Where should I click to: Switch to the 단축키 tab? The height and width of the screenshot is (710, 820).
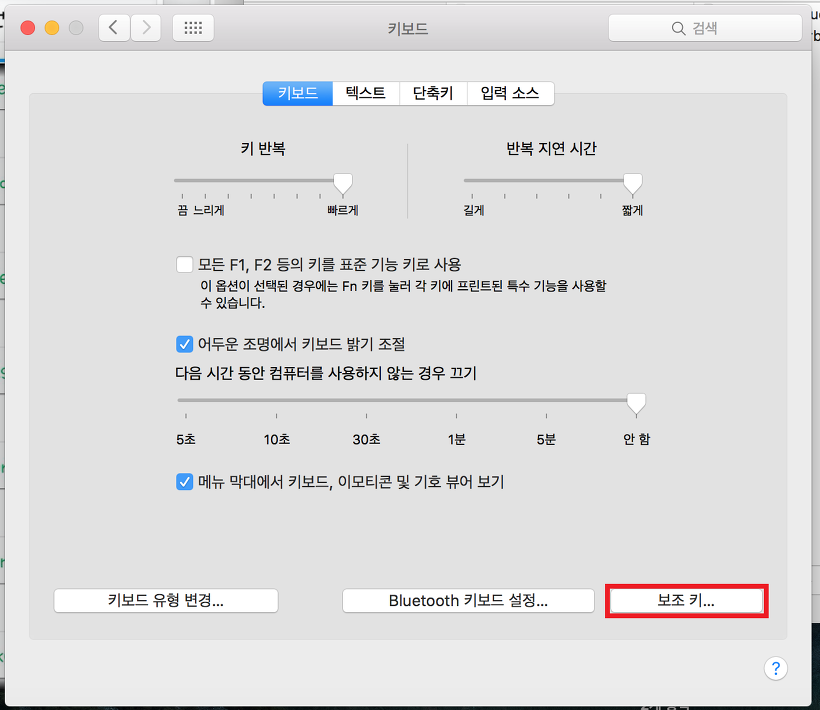click(433, 93)
